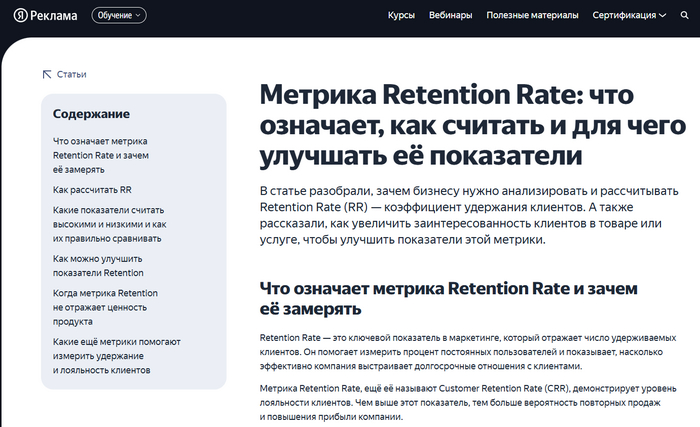700x427 pixels.
Task: Open 'Какие показатели считать высокими' contents link
Action: click(x=109, y=224)
